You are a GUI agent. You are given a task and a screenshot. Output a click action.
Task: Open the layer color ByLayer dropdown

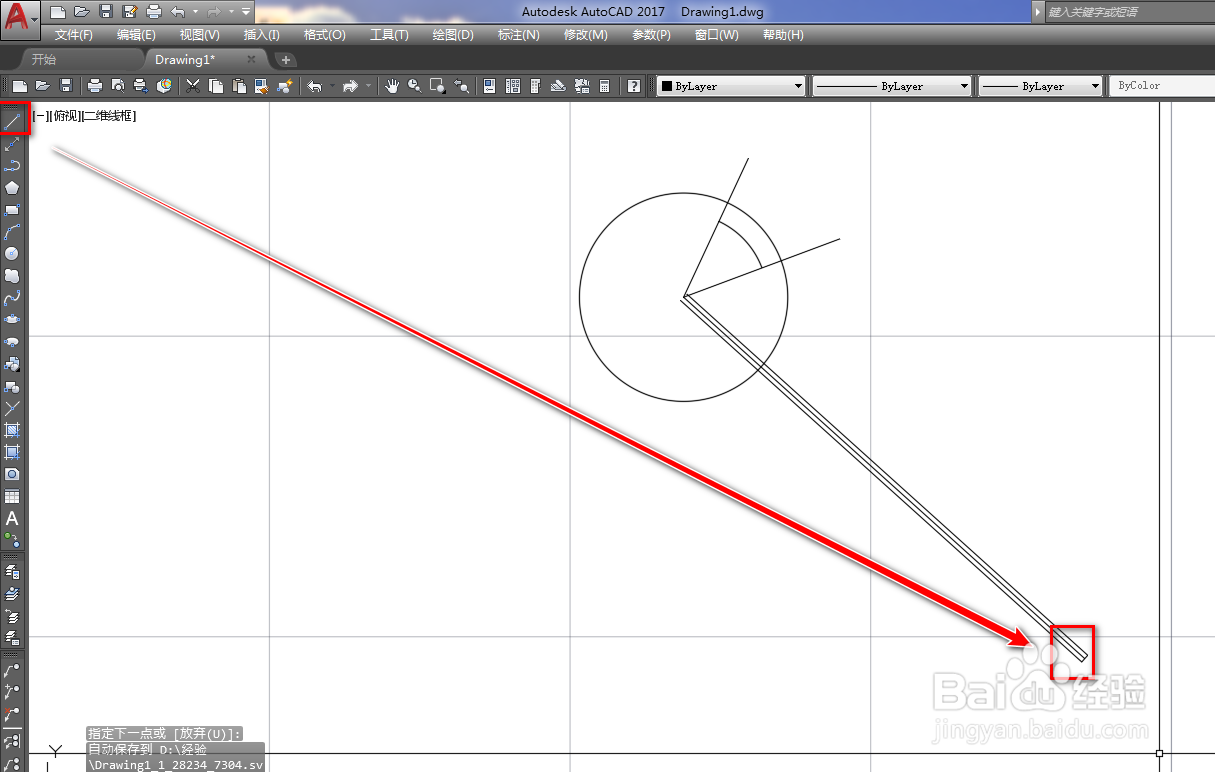(x=731, y=86)
